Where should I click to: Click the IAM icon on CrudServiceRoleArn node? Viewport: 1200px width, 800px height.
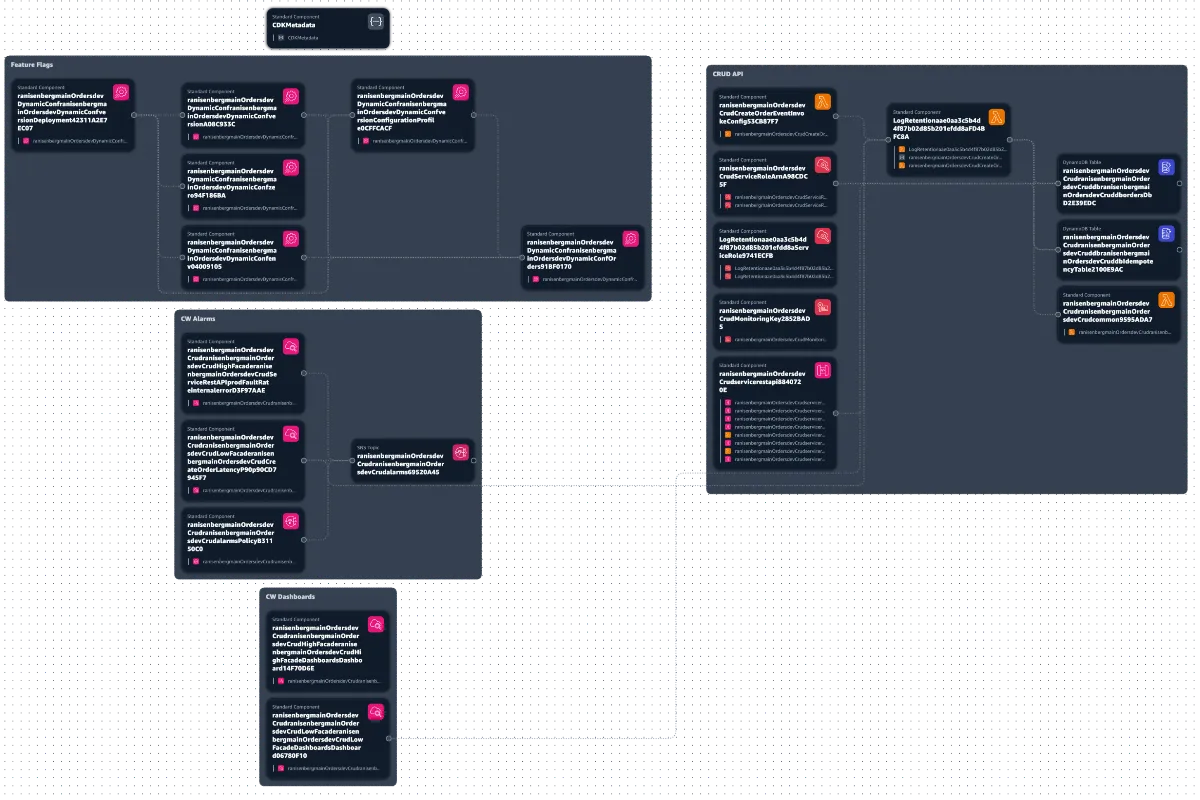823,164
